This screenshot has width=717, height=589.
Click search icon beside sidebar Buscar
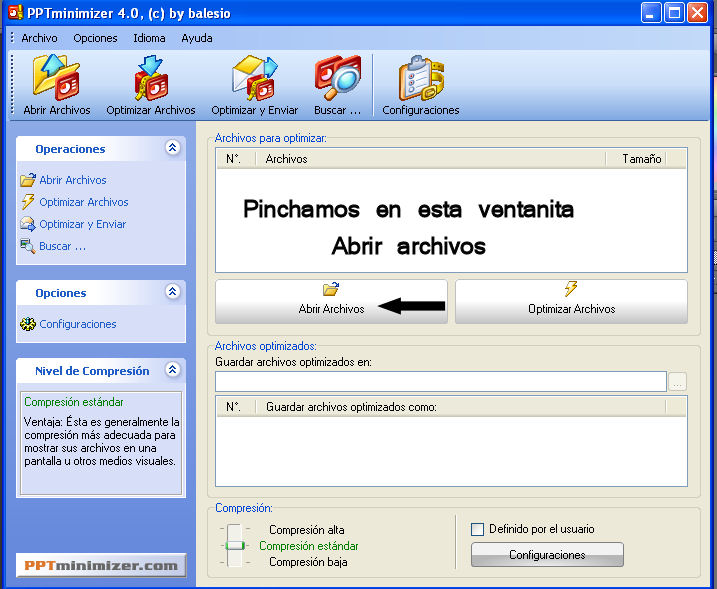coord(28,246)
